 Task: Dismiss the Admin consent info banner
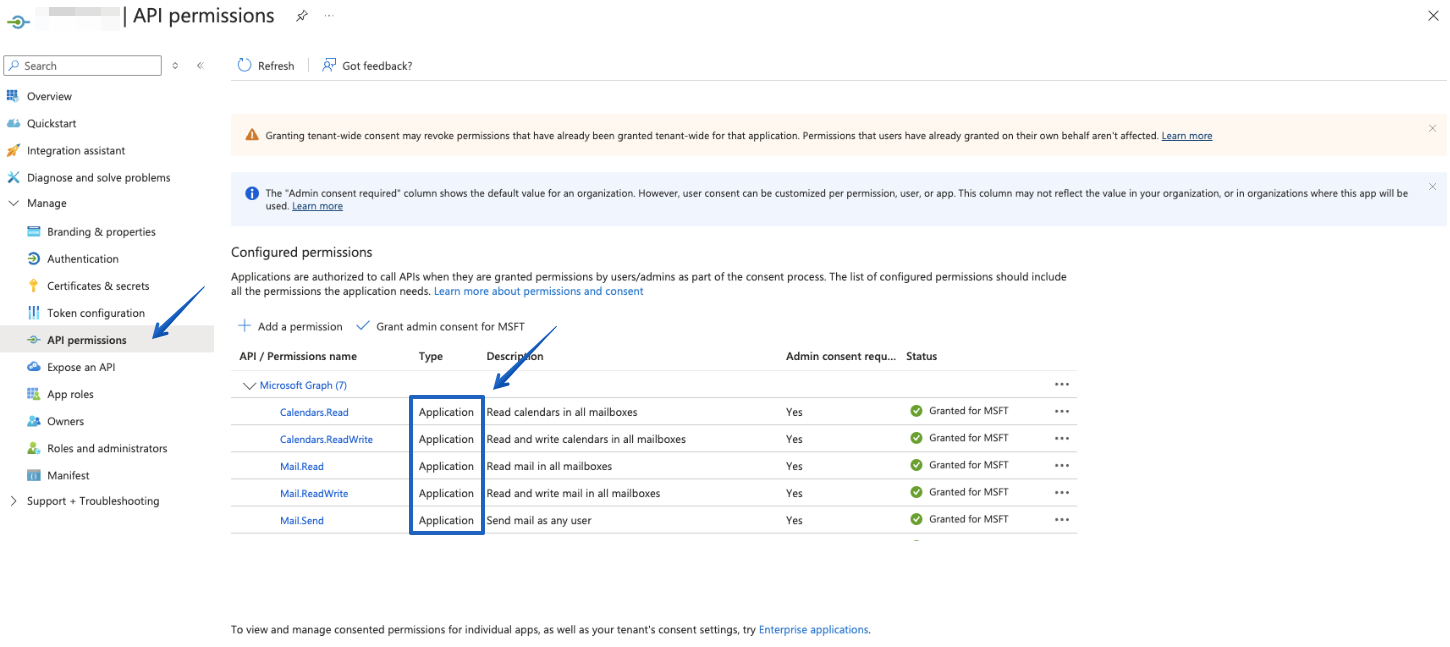[1432, 186]
